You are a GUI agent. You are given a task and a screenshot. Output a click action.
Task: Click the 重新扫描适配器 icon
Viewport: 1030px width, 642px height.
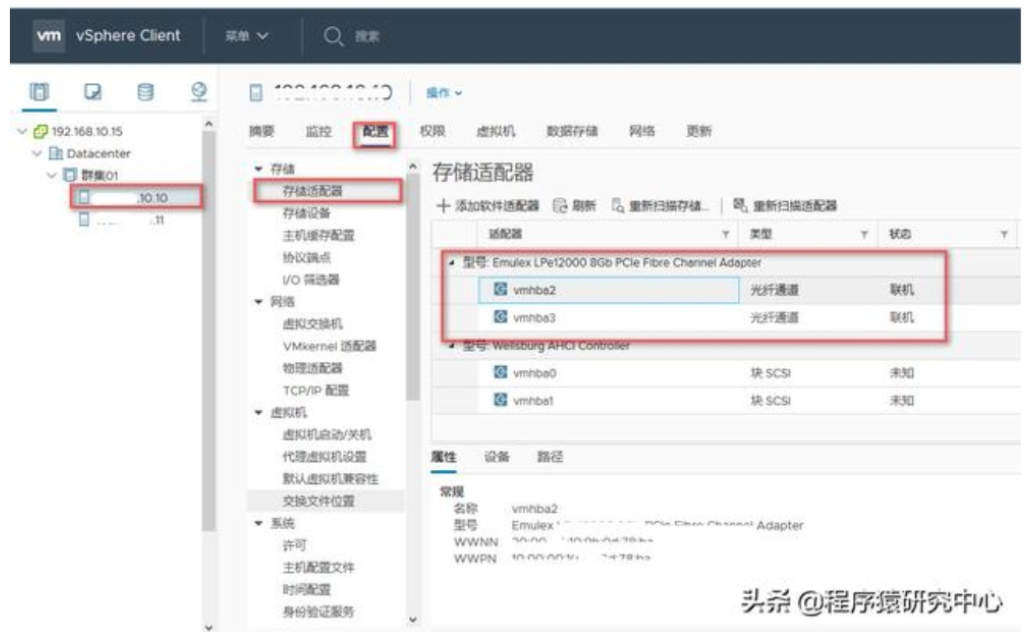tap(740, 205)
